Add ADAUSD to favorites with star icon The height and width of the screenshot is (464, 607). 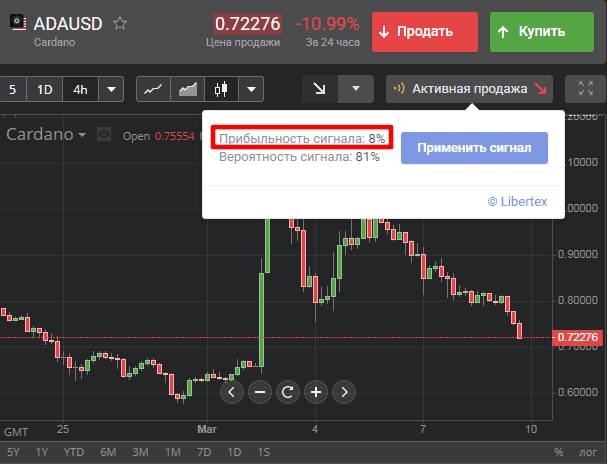(x=120, y=23)
